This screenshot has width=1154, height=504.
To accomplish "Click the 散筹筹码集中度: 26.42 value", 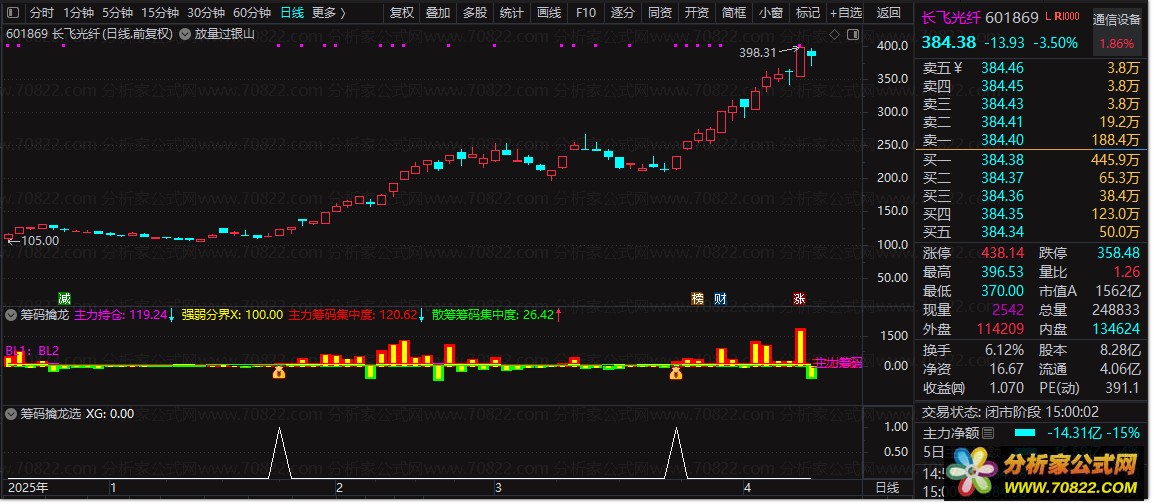I will [x=492, y=315].
